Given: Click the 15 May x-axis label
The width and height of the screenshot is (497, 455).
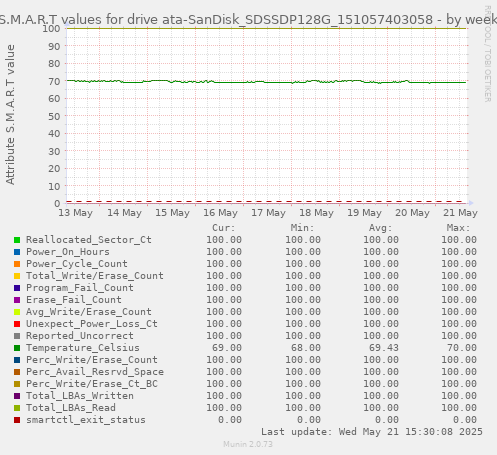Looking at the screenshot, I should click(172, 213).
